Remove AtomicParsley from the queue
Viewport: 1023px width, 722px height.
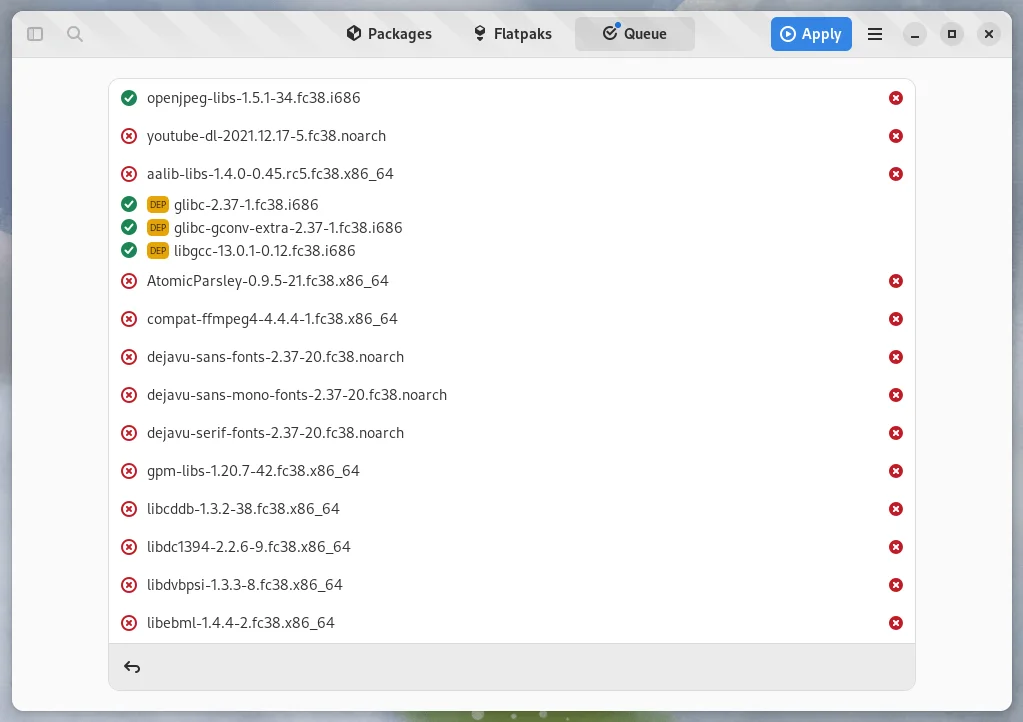[x=896, y=281]
